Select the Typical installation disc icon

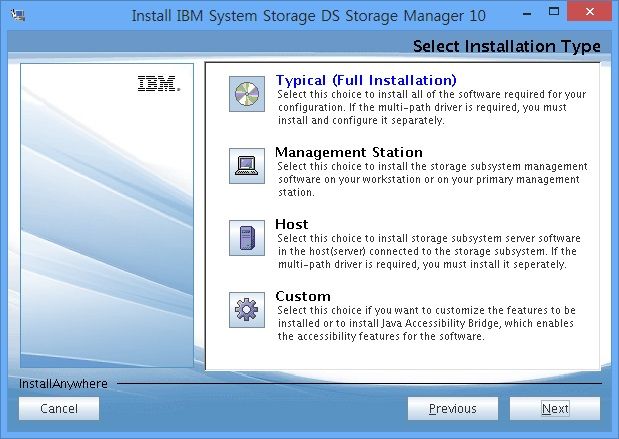click(x=247, y=94)
